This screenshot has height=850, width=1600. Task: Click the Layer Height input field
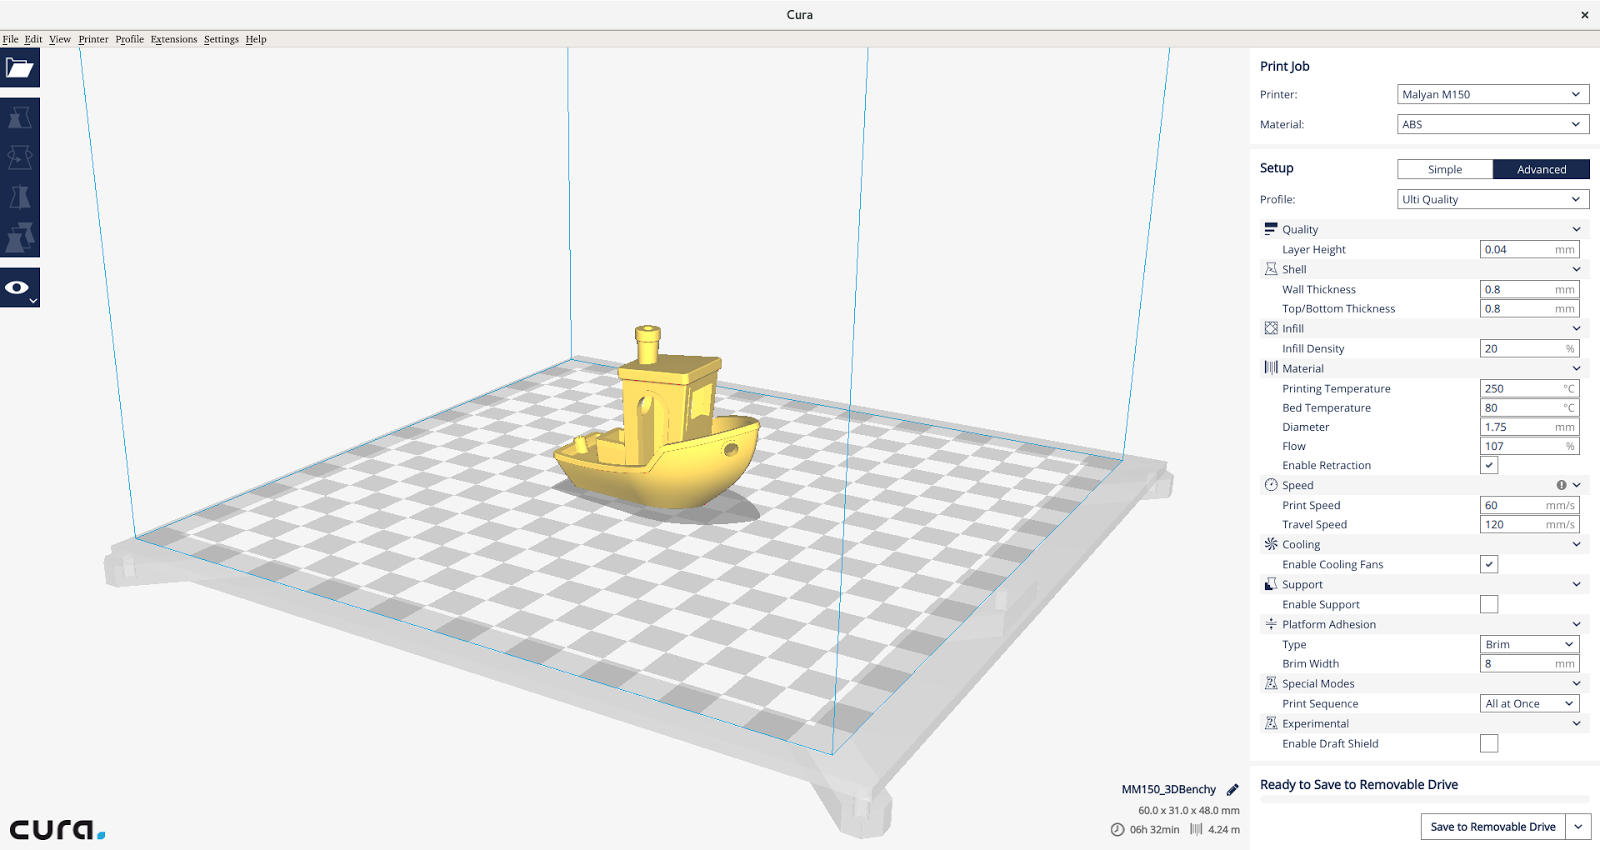pos(1530,249)
